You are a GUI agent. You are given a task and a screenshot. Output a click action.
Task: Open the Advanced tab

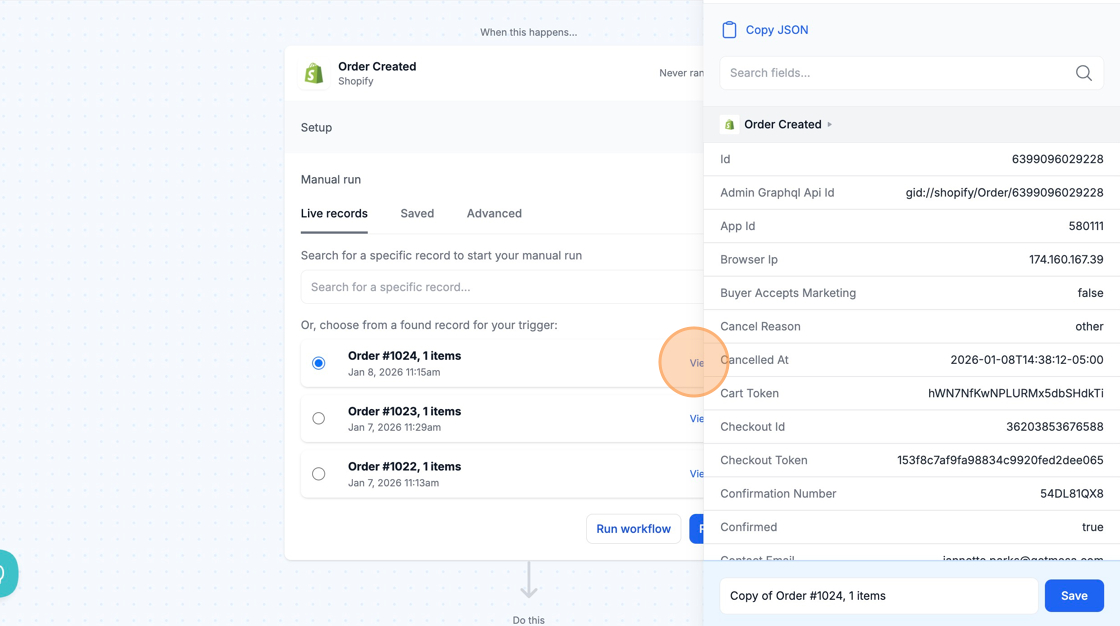[494, 213]
